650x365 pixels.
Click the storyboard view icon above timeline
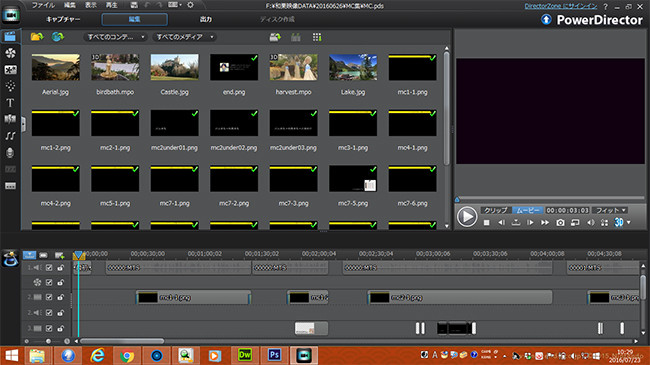click(44, 255)
